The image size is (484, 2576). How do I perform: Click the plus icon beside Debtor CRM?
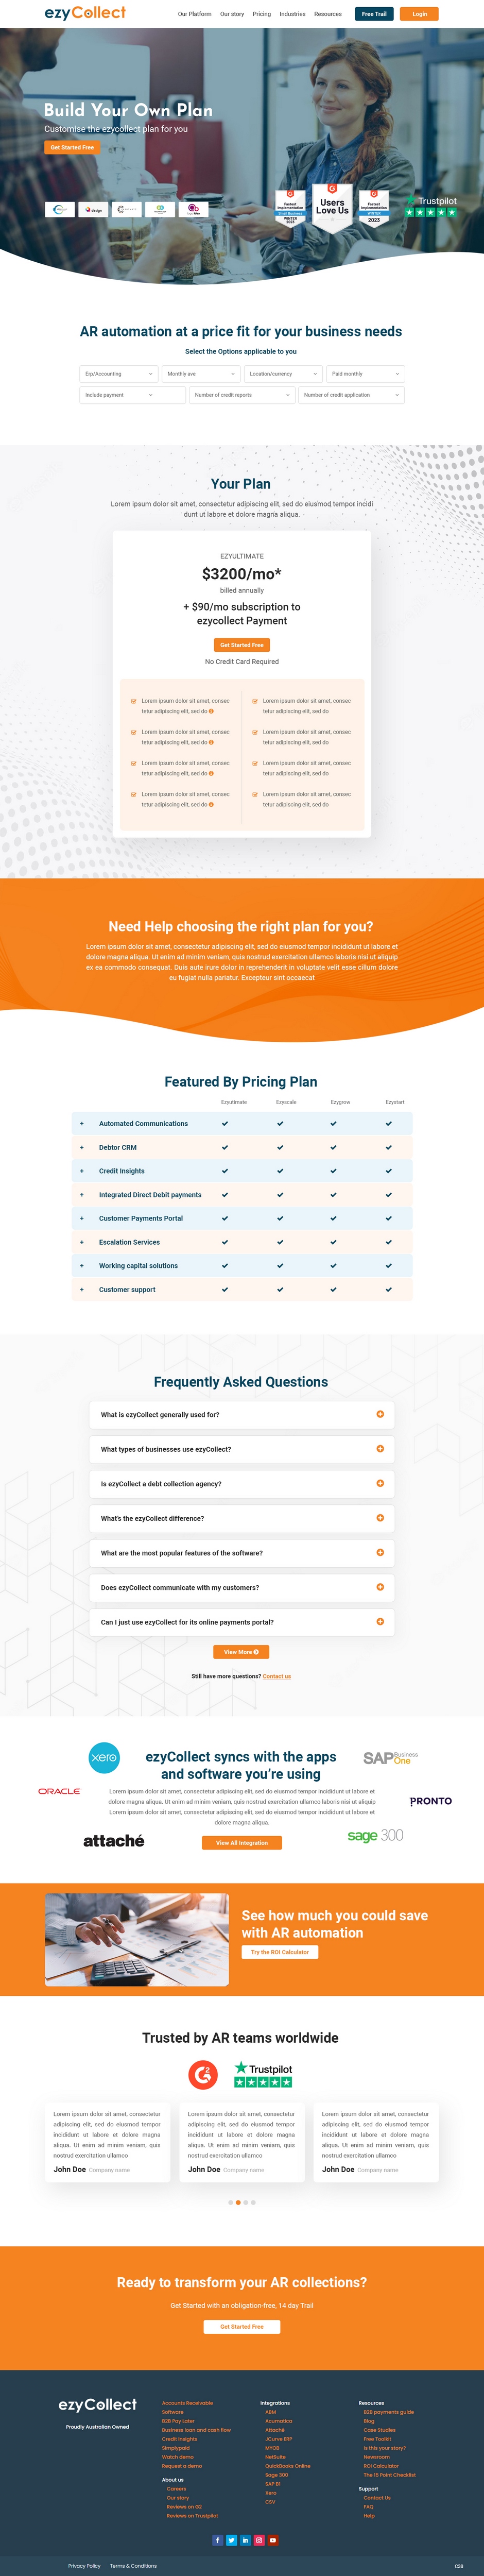coord(82,1147)
